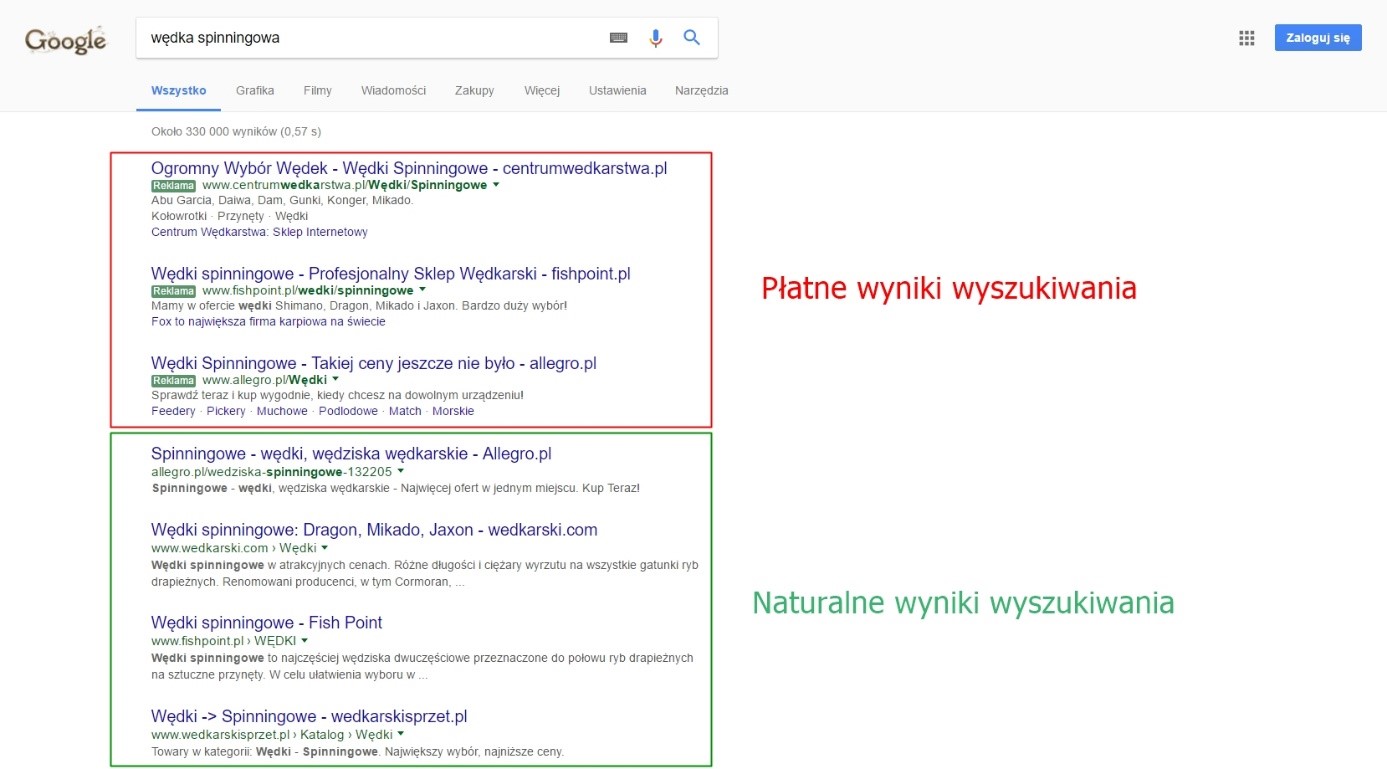The image size is (1387, 769).
Task: Expand arrow beside www.allegro.pl/Wędki ad URL
Action: (x=335, y=380)
